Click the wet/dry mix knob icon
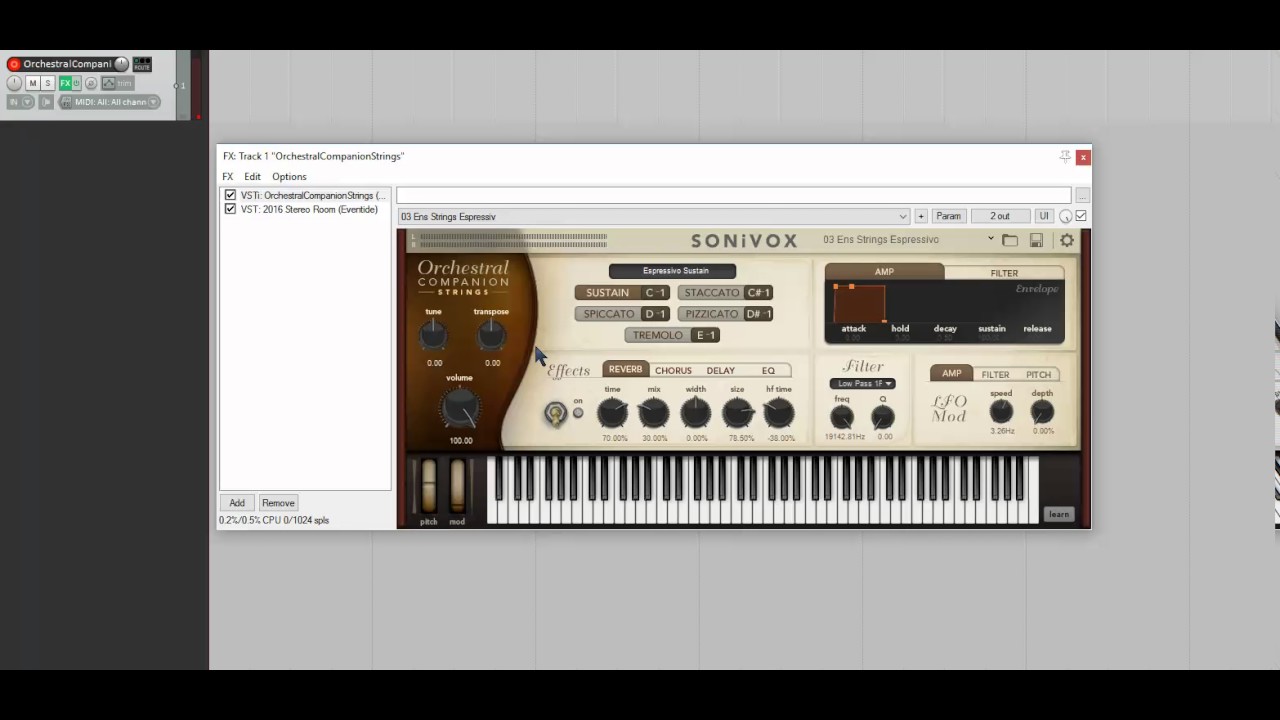The height and width of the screenshot is (720, 1280). 1065,217
